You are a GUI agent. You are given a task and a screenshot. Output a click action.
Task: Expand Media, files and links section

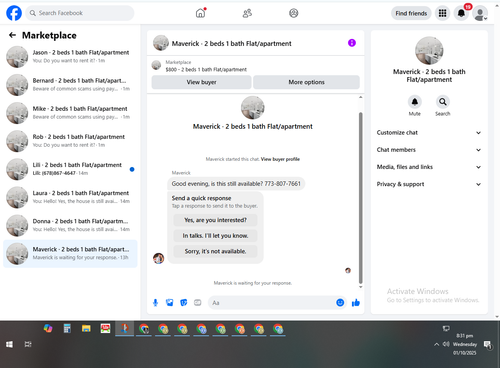429,167
